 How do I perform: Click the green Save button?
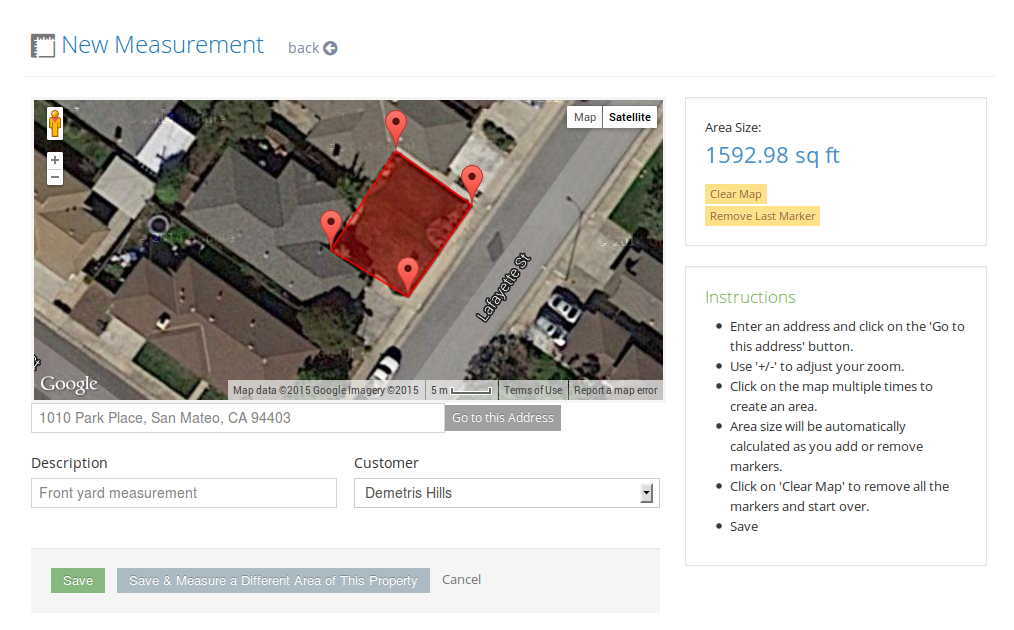(78, 581)
